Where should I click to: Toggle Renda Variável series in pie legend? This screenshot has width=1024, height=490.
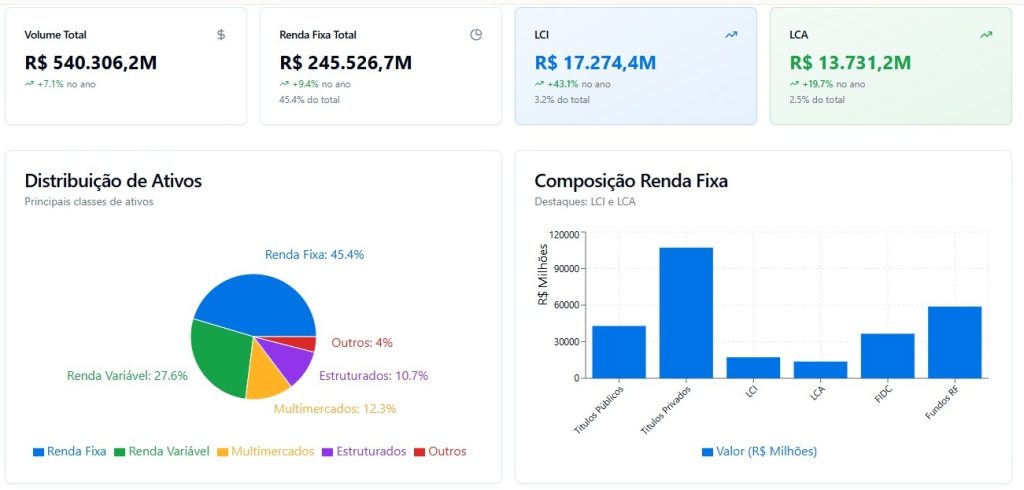[162, 451]
